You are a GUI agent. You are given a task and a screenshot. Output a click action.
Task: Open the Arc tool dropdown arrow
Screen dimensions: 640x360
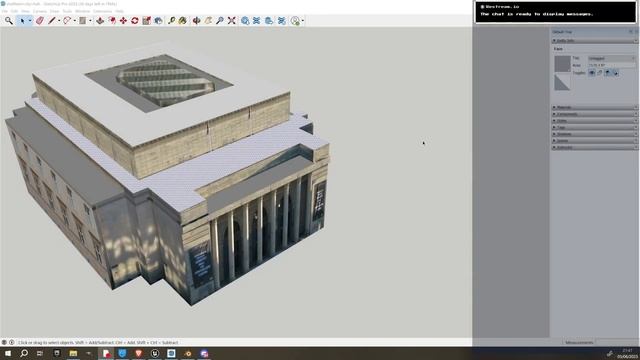(x=75, y=21)
